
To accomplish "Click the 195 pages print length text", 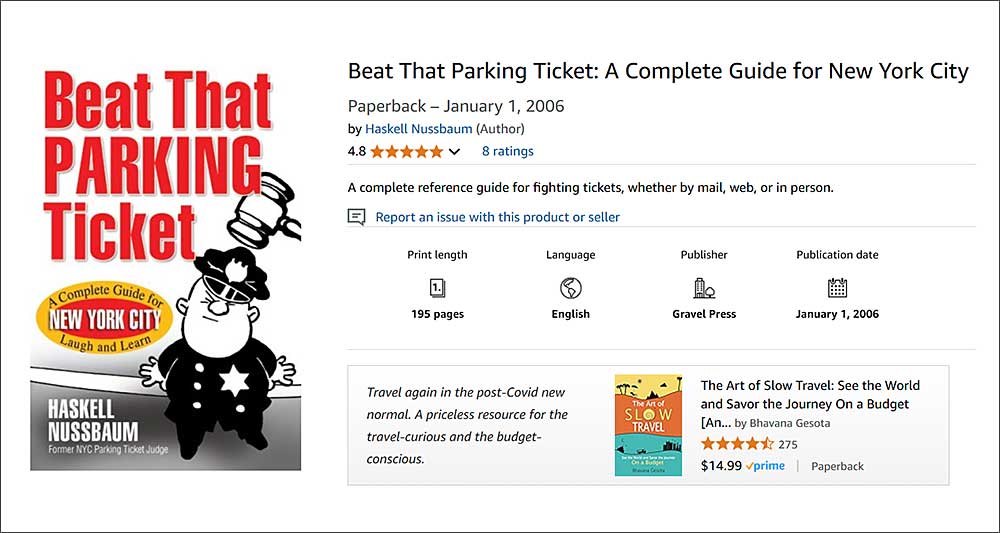I will 437,314.
